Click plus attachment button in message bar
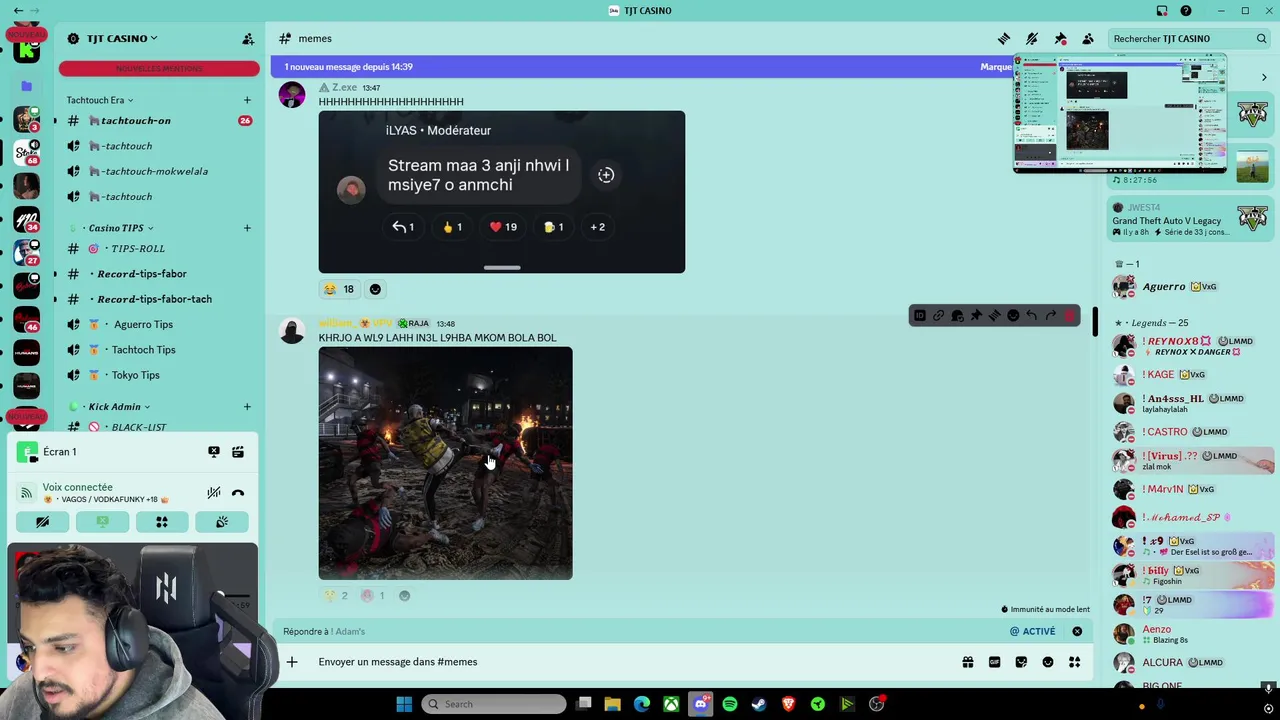Image resolution: width=1280 pixels, height=720 pixels. [x=292, y=662]
